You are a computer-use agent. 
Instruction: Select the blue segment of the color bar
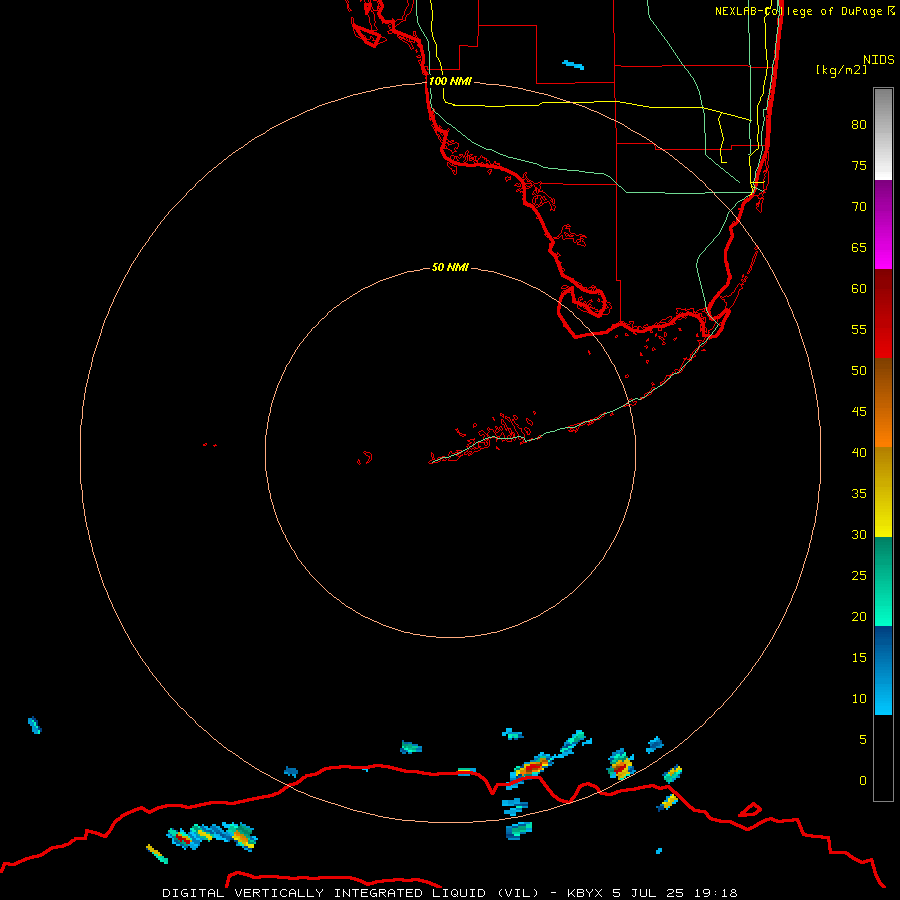[883, 670]
